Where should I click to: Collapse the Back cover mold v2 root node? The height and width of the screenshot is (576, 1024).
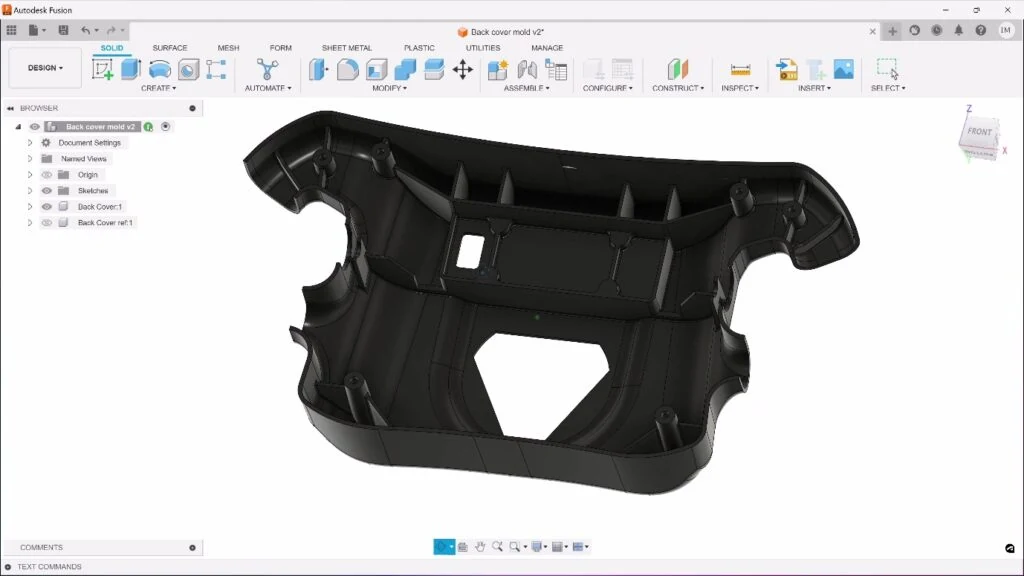click(18, 127)
